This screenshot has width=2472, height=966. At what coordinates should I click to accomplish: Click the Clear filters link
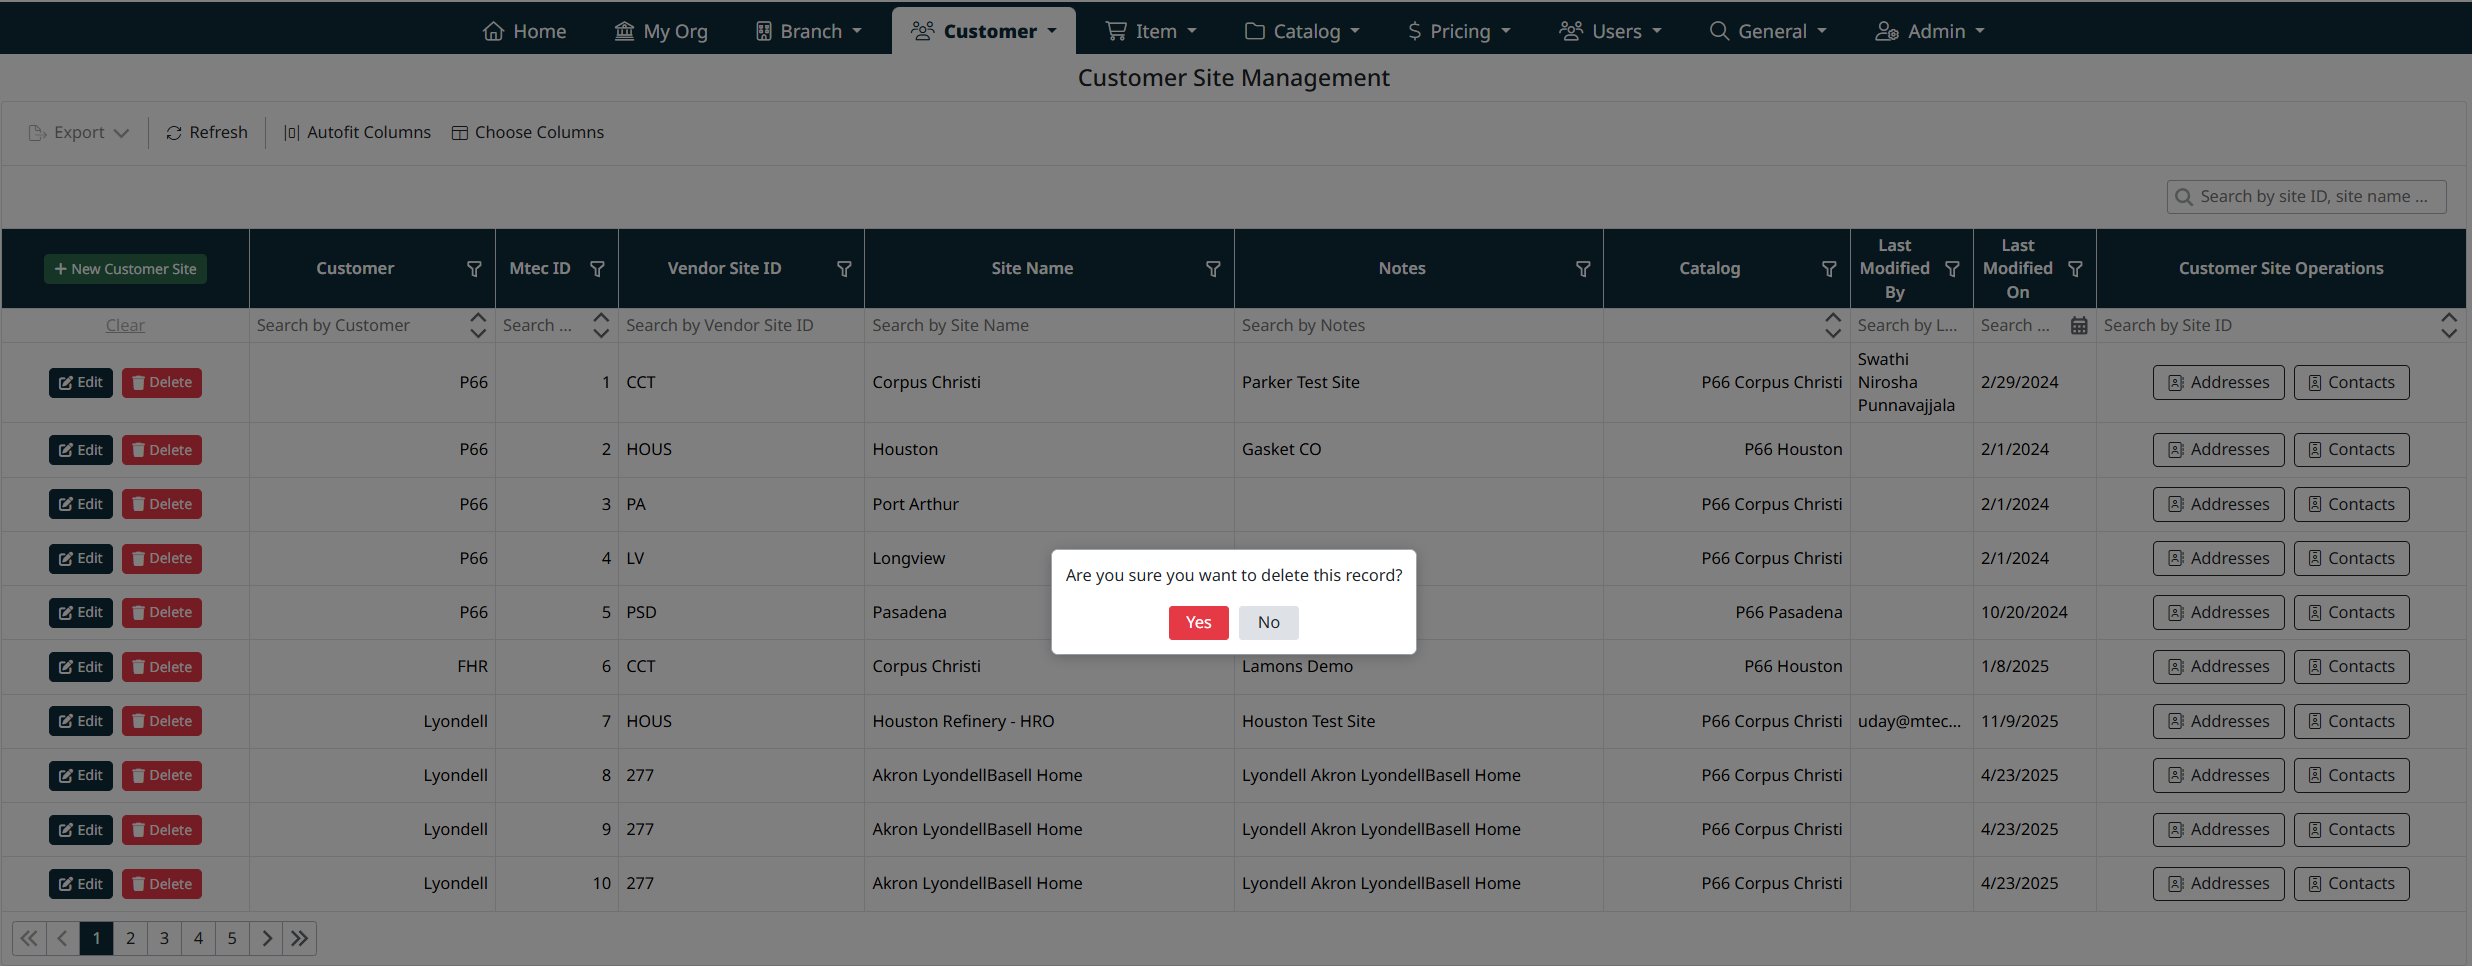point(125,326)
